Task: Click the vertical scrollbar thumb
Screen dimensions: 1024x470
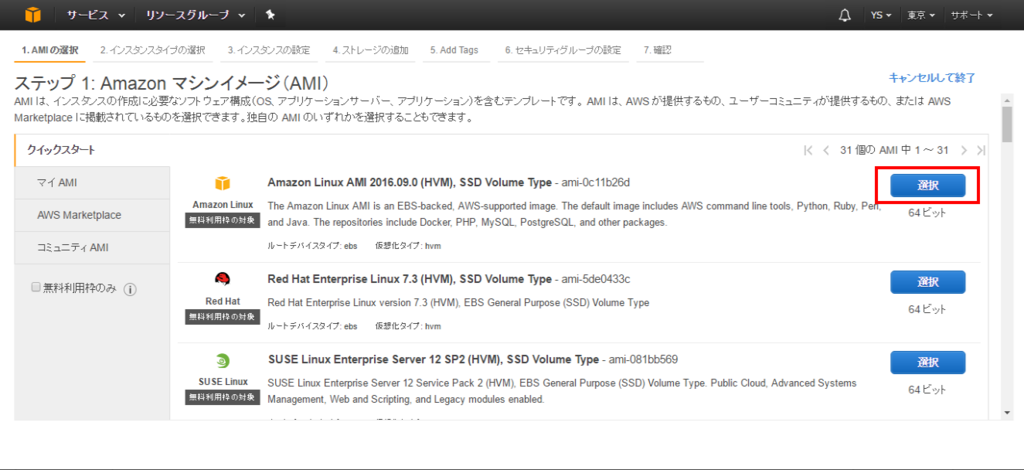Action: [1008, 124]
